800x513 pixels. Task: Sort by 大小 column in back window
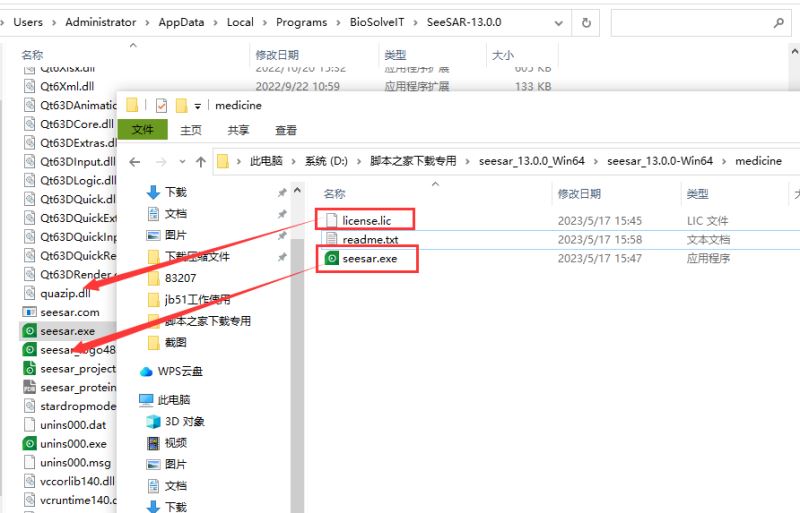pyautogui.click(x=503, y=55)
